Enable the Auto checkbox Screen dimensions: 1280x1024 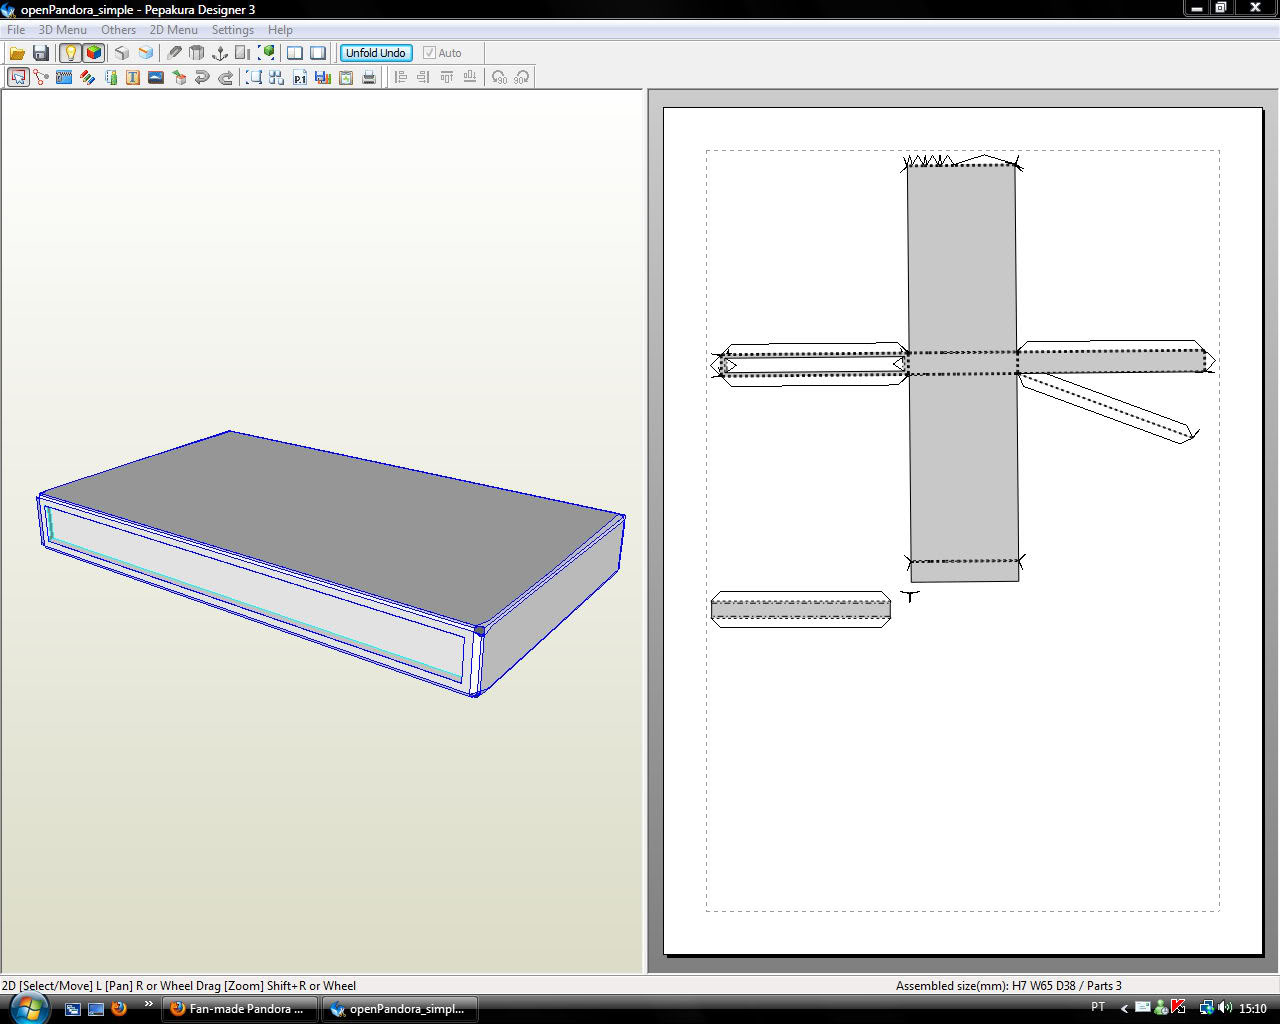(x=430, y=53)
